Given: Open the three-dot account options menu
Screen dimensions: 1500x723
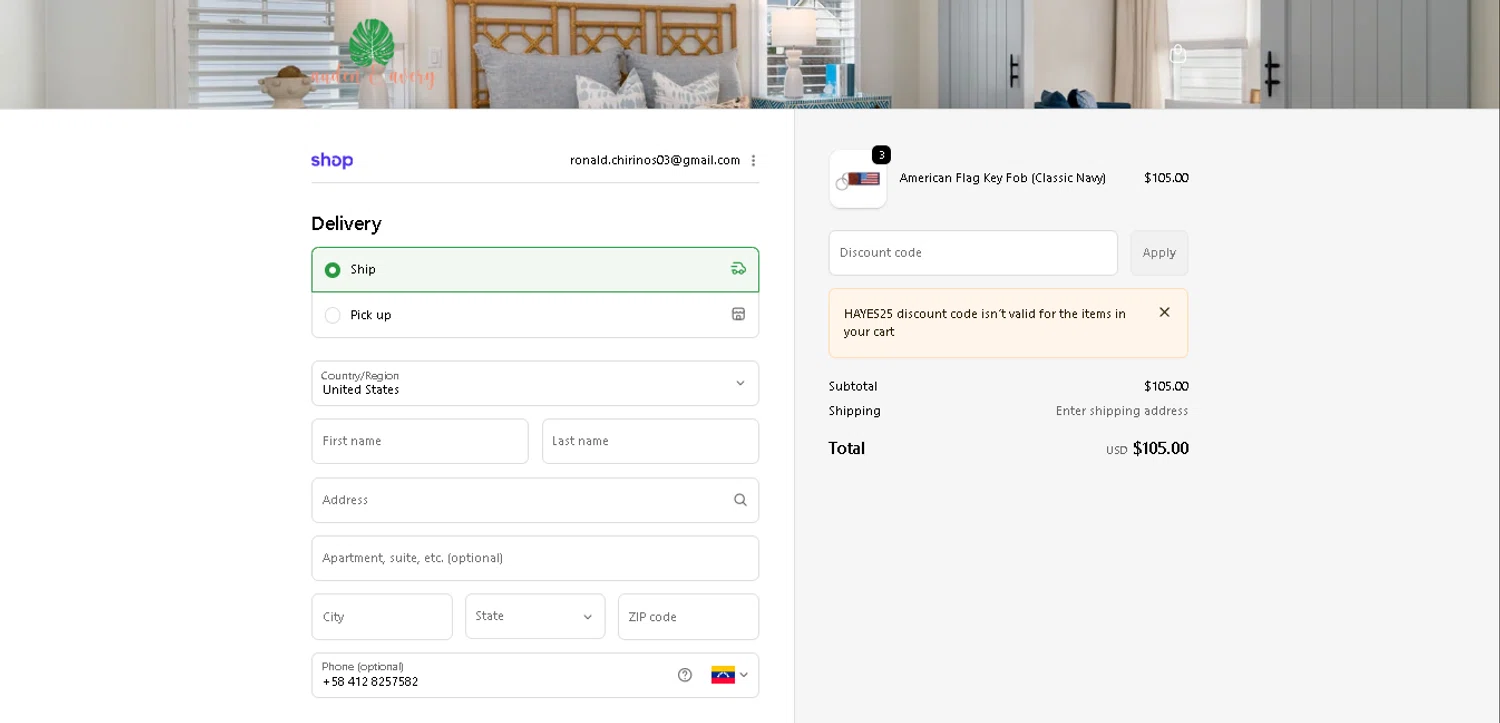Looking at the screenshot, I should (753, 161).
